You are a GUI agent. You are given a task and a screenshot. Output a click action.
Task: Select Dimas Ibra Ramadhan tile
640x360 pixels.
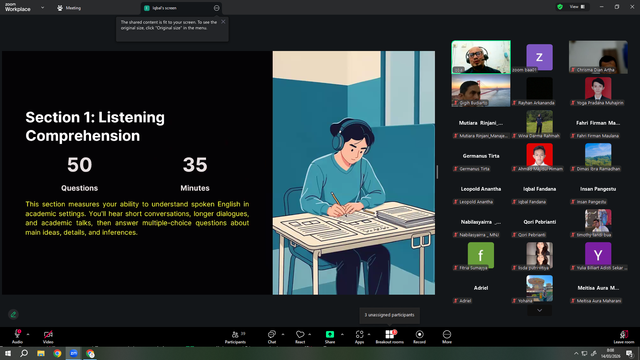(x=598, y=156)
